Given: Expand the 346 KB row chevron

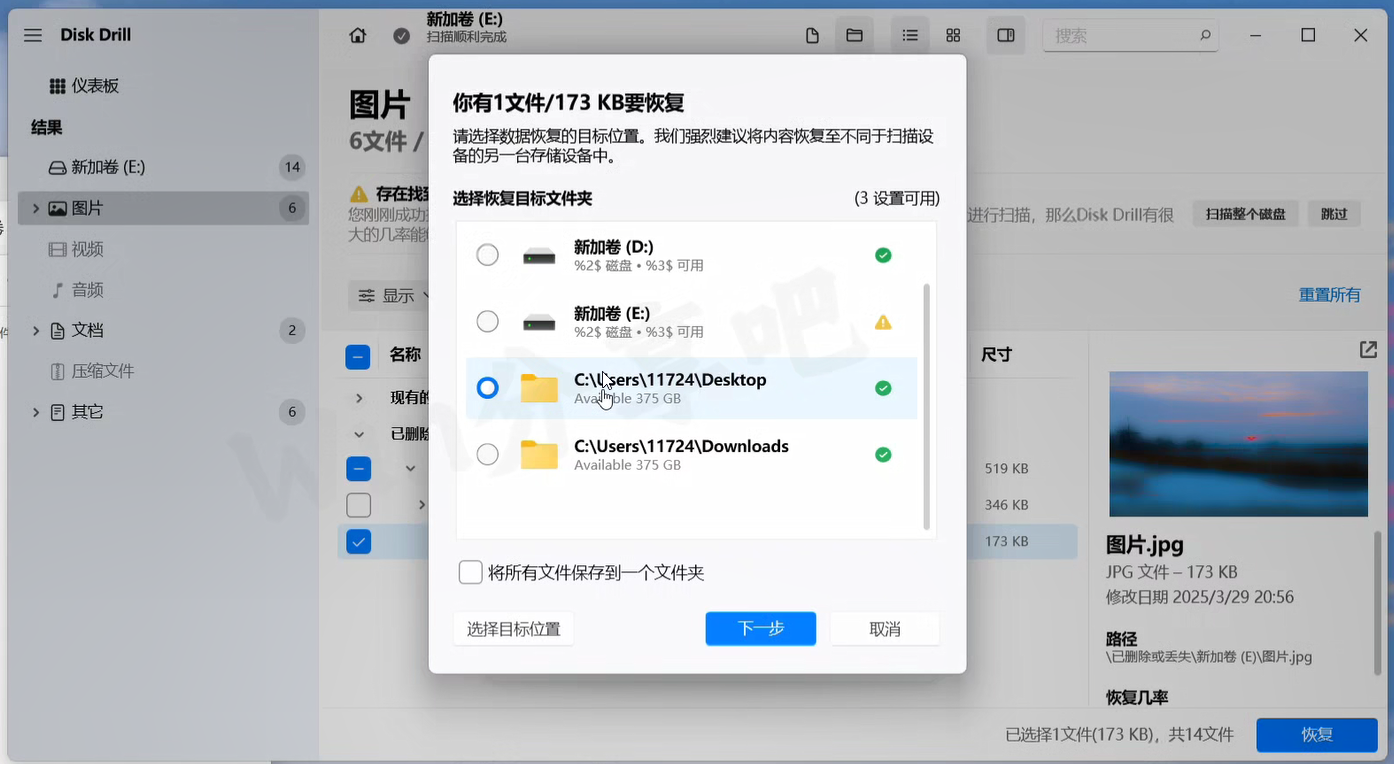Looking at the screenshot, I should pyautogui.click(x=422, y=505).
